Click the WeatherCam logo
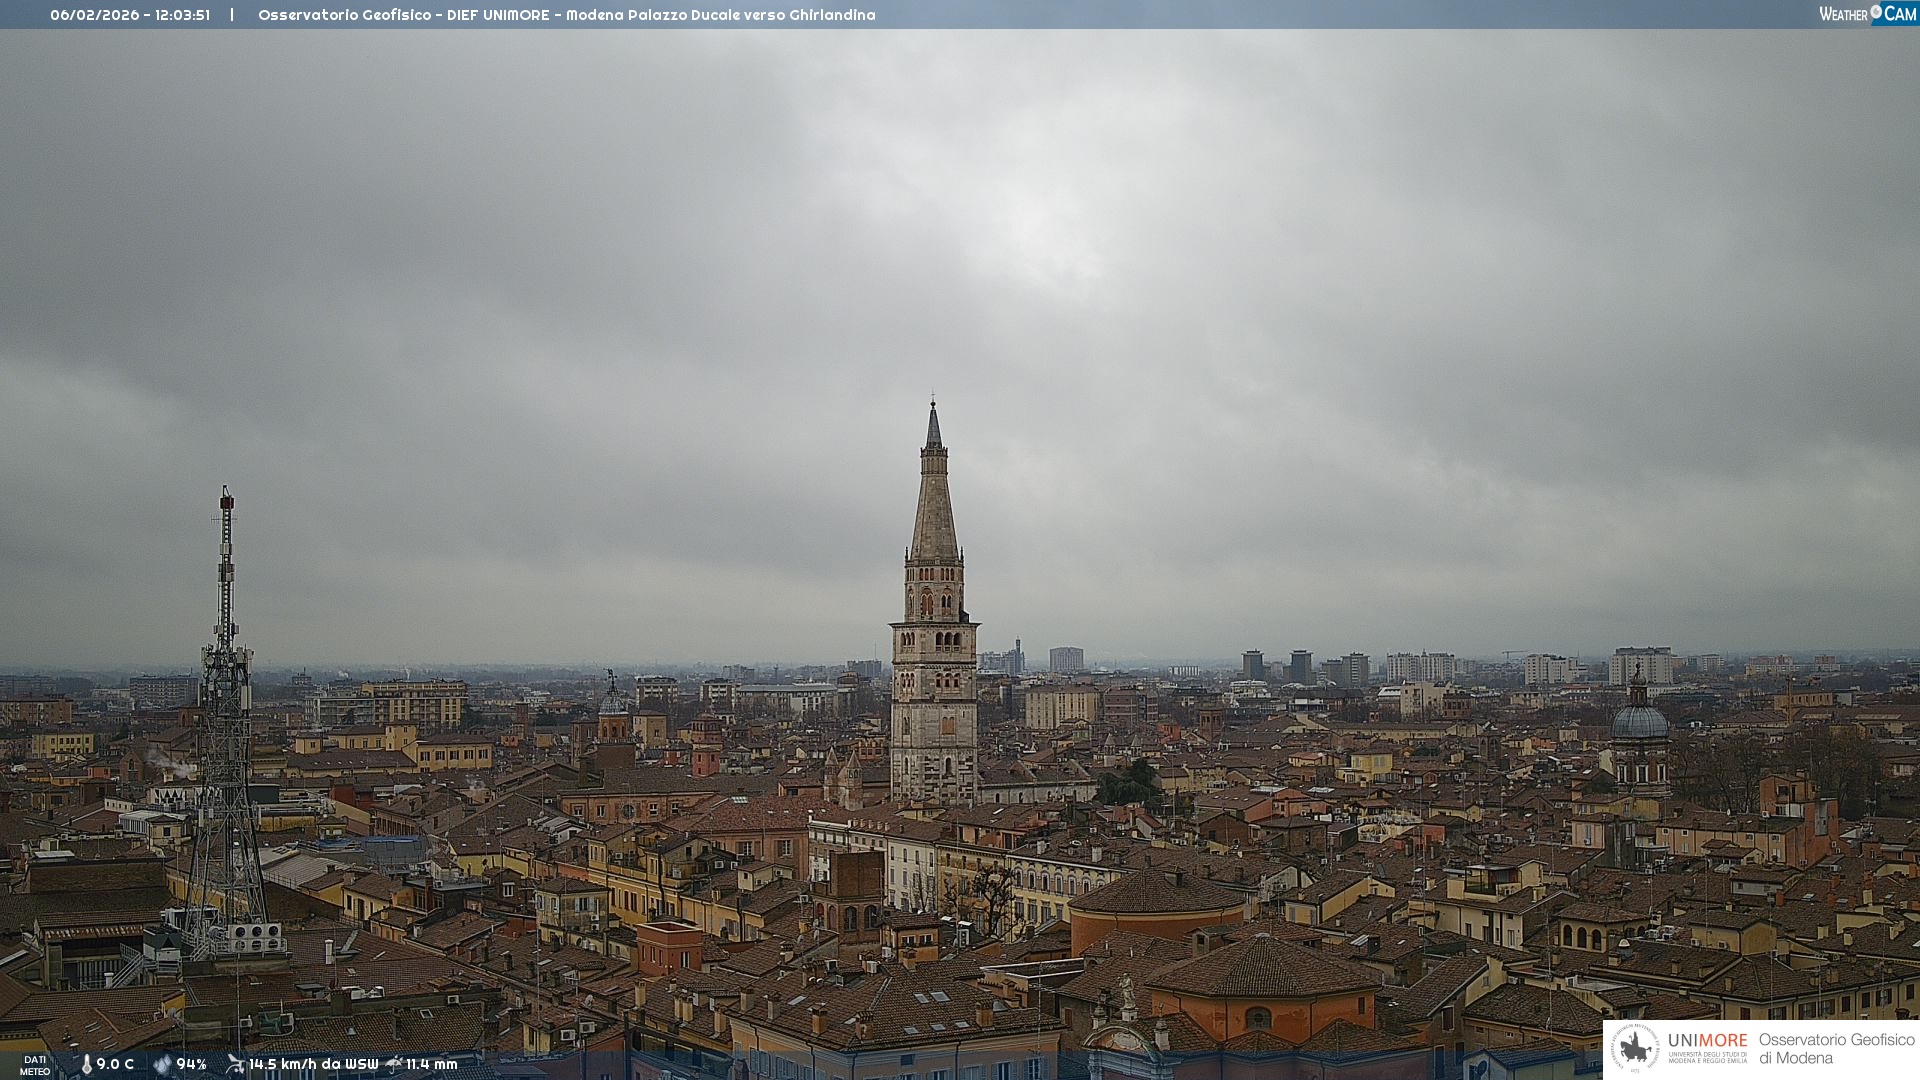The width and height of the screenshot is (1920, 1080). [1867, 14]
